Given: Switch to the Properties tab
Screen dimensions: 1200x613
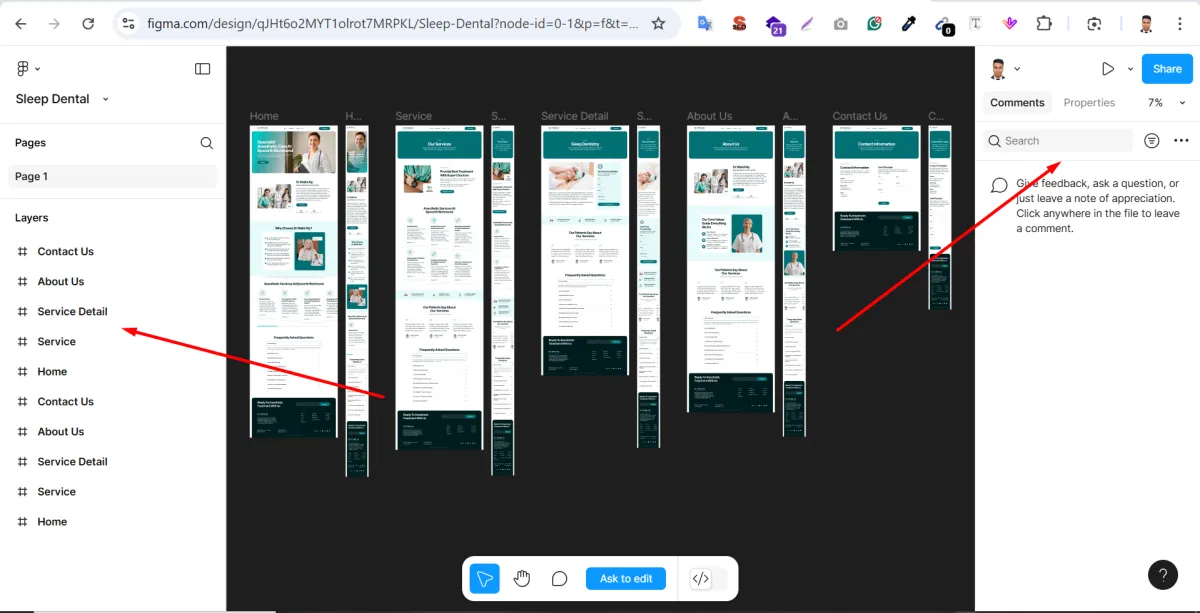Looking at the screenshot, I should (1089, 103).
